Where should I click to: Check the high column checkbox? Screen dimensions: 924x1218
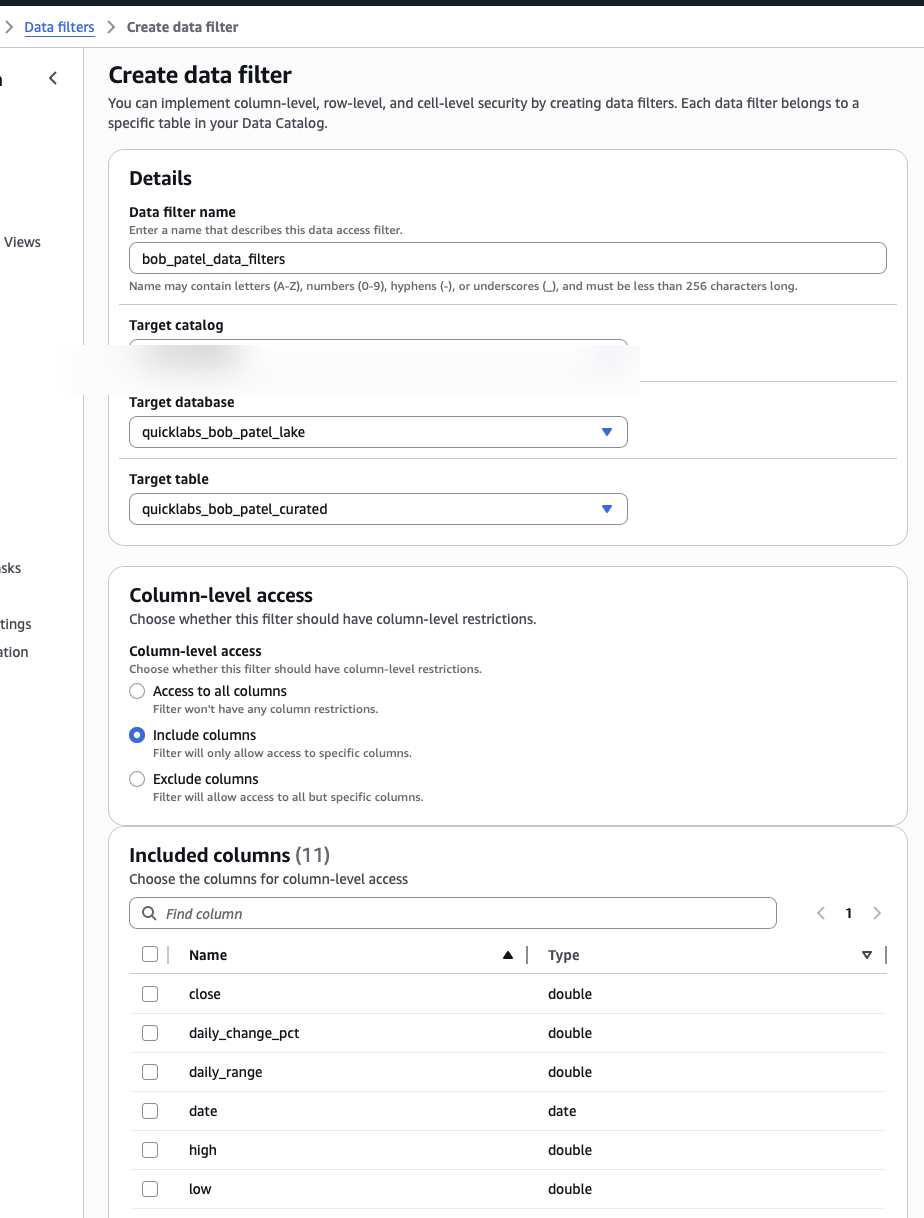tap(150, 1150)
